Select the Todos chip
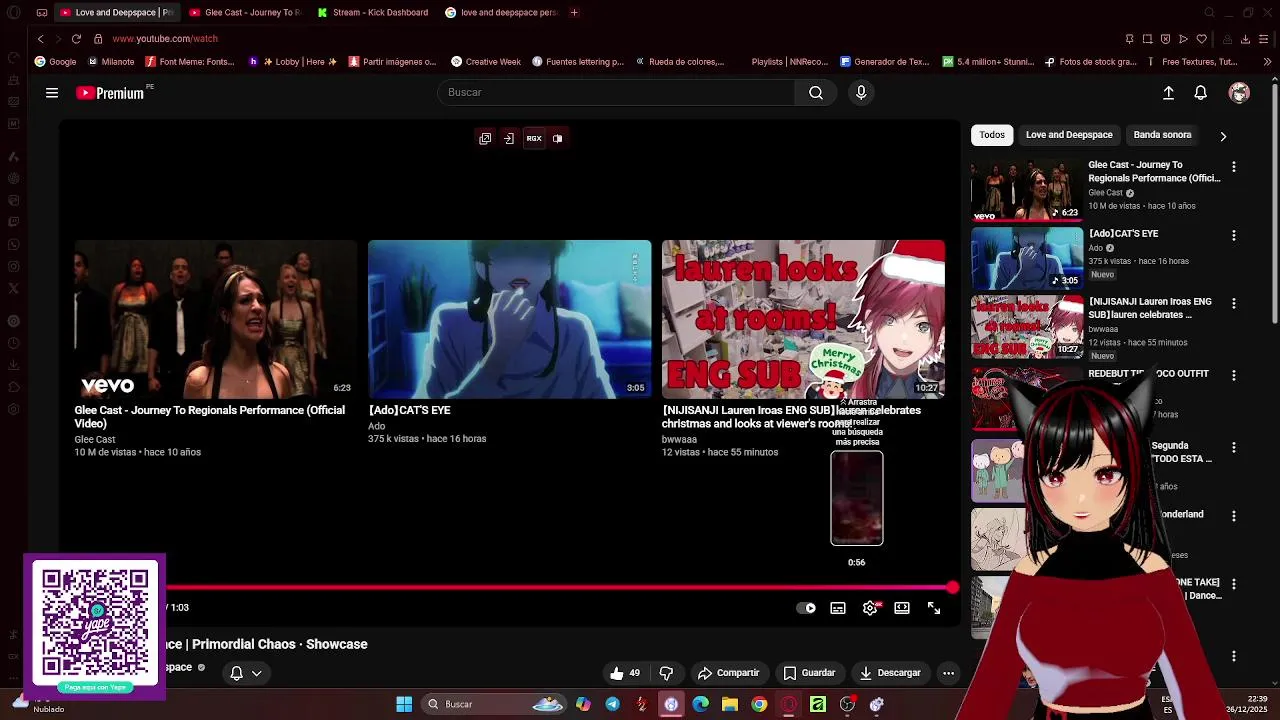Screen dimensions: 1280x720 tap(992, 135)
